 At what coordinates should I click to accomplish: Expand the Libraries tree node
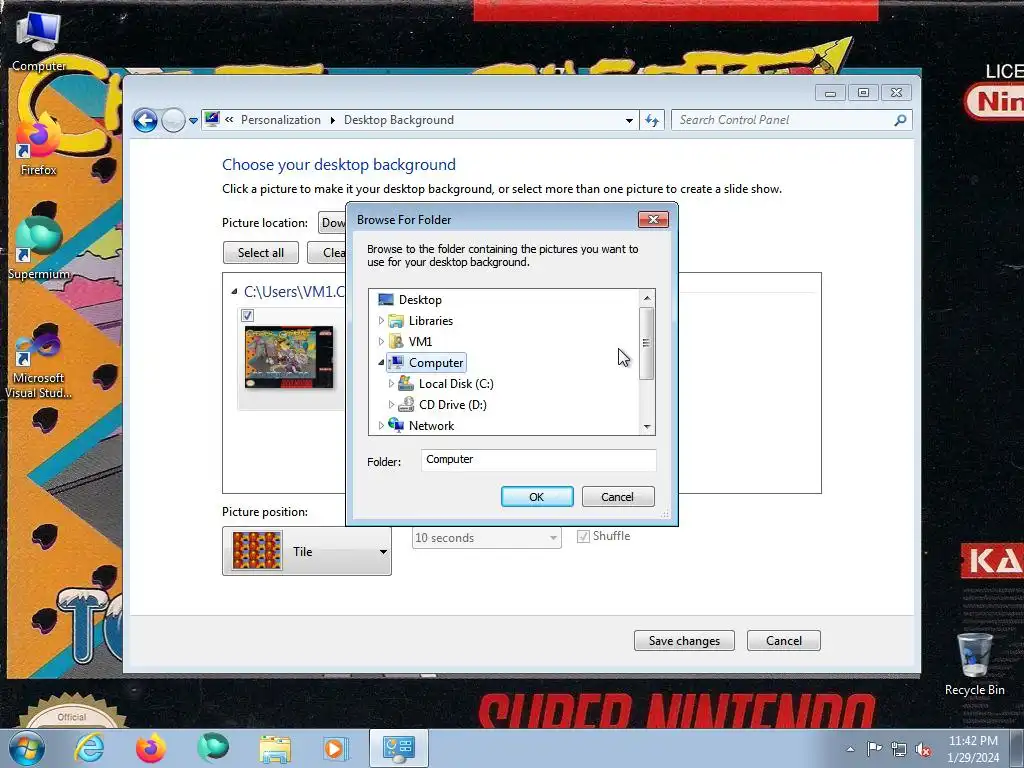click(381, 321)
